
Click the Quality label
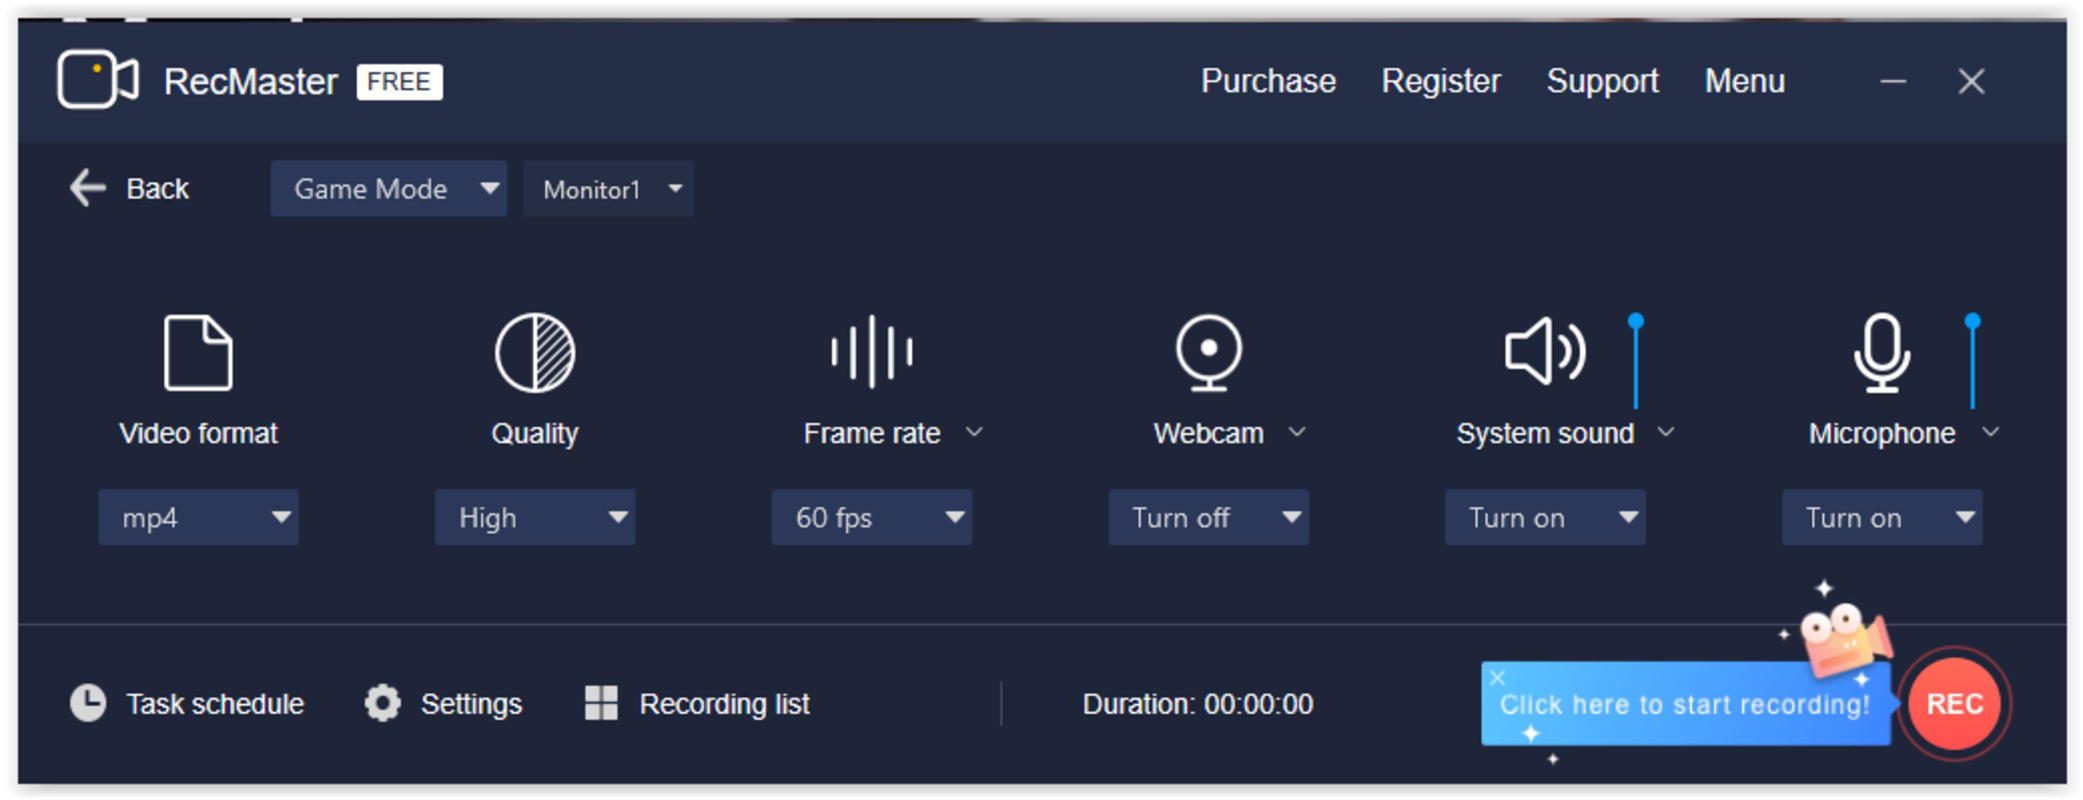pyautogui.click(x=535, y=433)
